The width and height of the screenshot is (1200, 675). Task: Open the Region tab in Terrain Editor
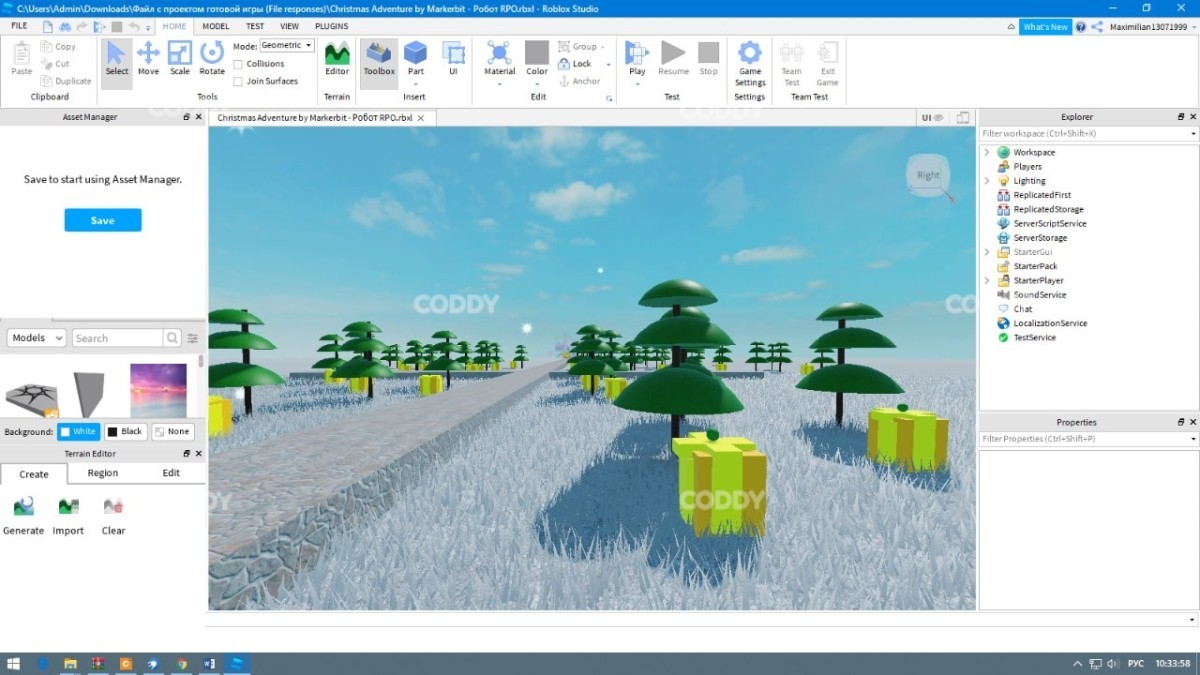pyautogui.click(x=102, y=473)
